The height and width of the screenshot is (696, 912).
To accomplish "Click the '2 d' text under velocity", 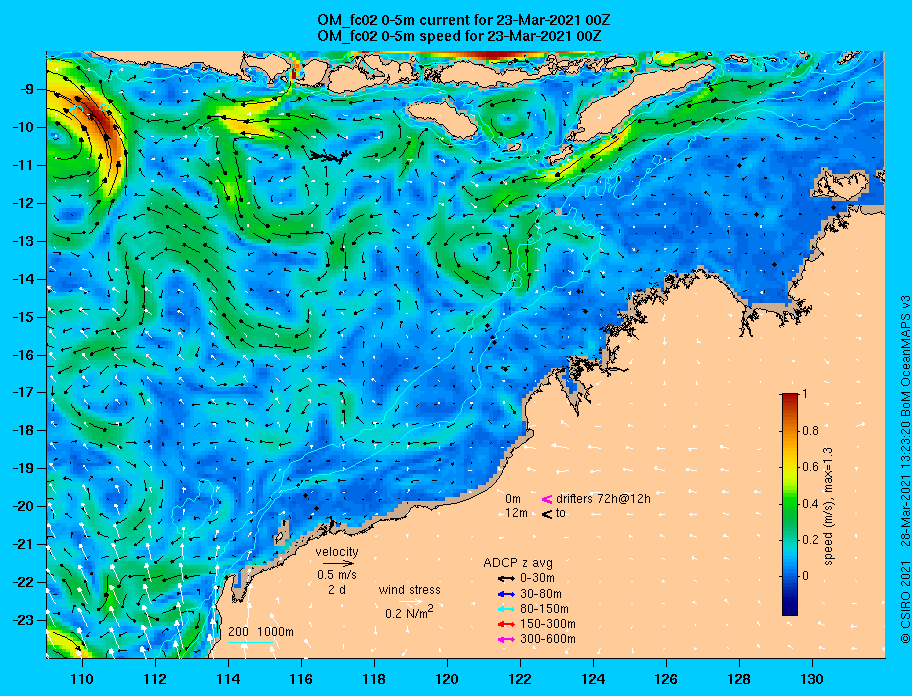I will pos(336,589).
